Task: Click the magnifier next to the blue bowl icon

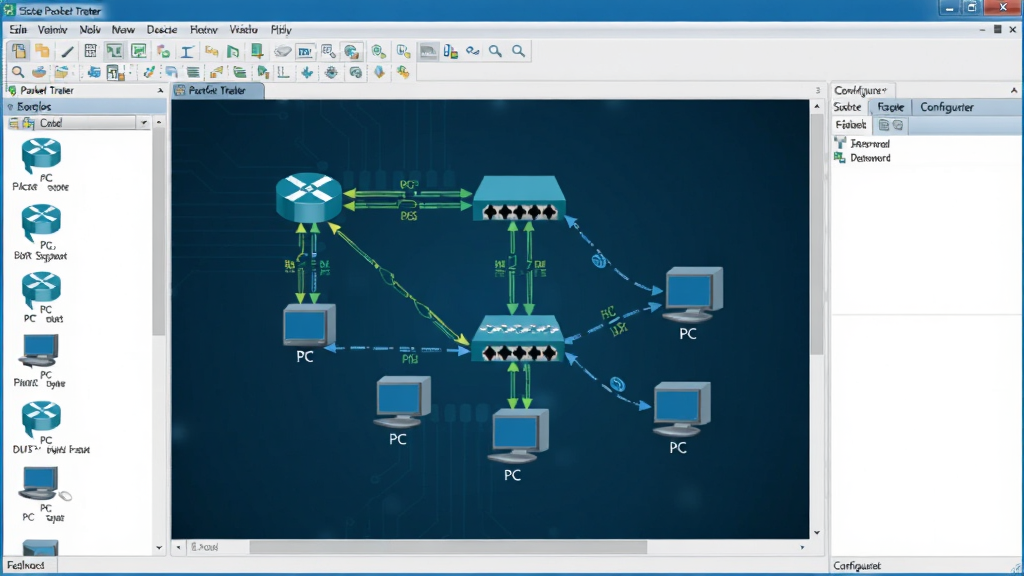Action: pos(18,72)
